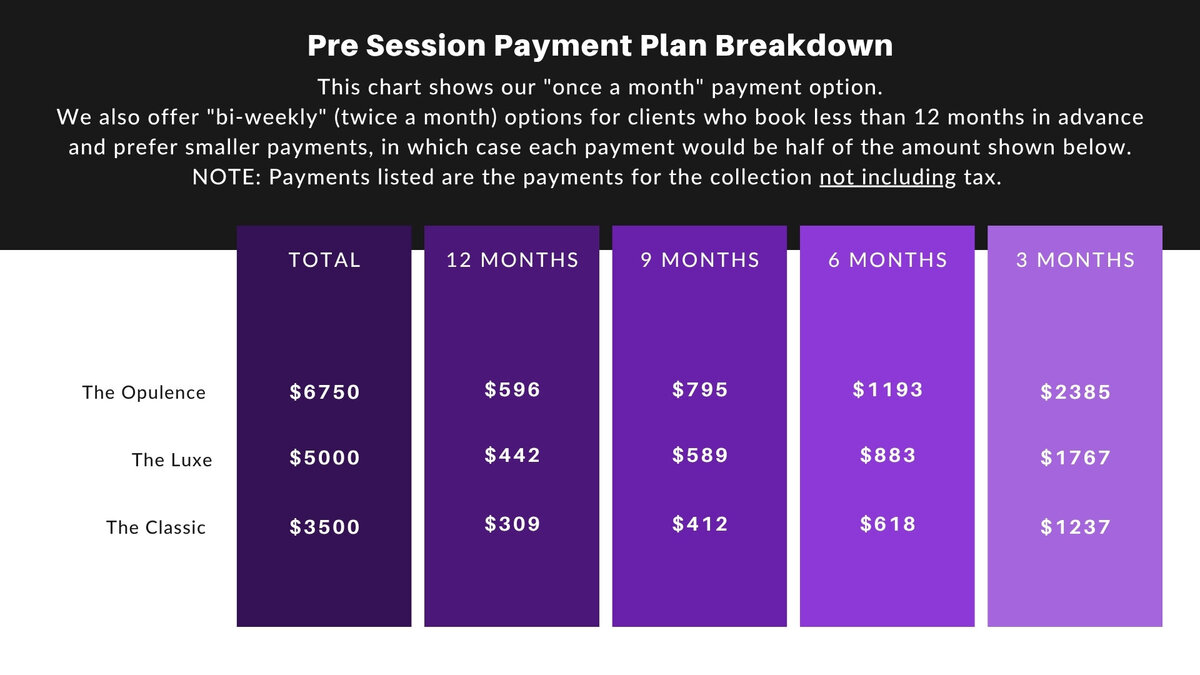This screenshot has width=1200, height=675.
Task: Click the Pre Session Payment Plan Breakdown title
Action: click(x=599, y=46)
